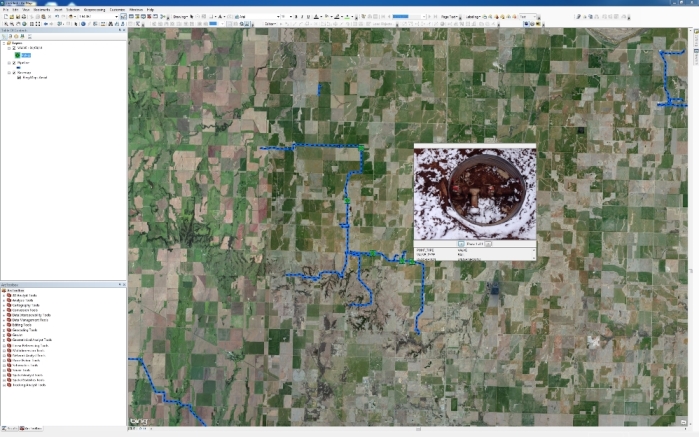The image size is (699, 437).
Task: Go back to previous extent arrow
Action: (45, 24)
